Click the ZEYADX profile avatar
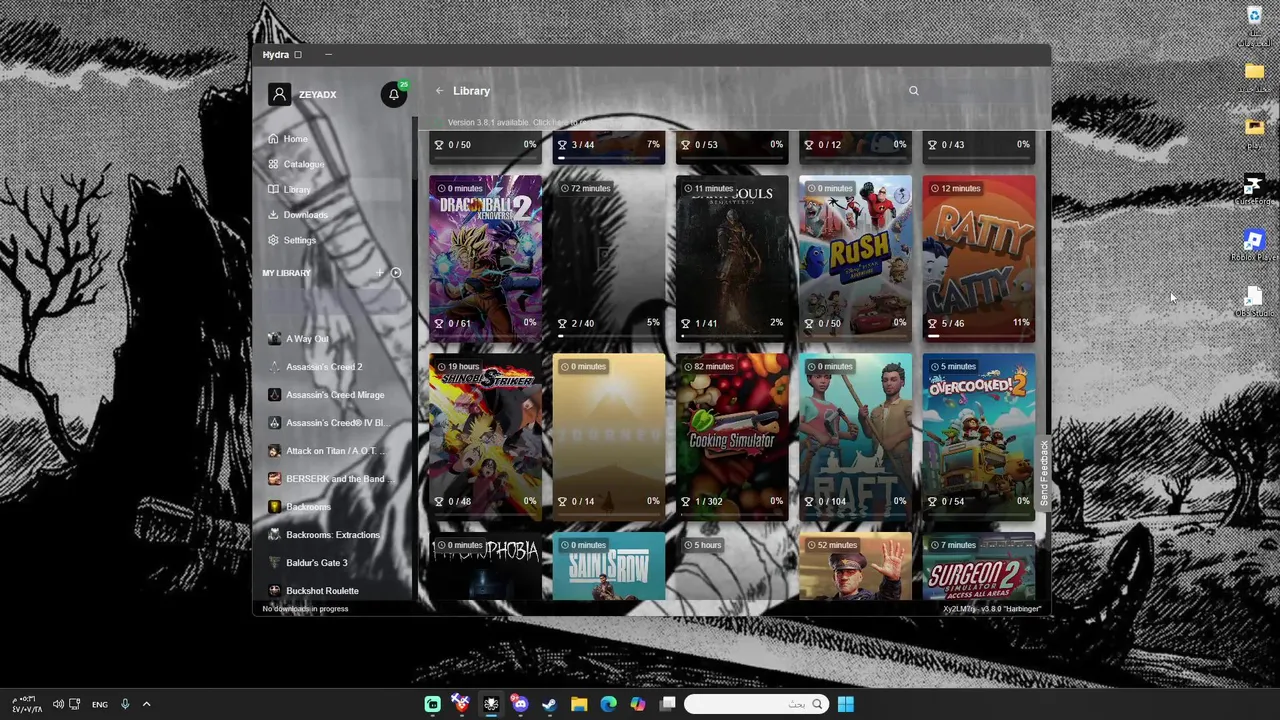Viewport: 1280px width, 720px height. pos(279,94)
